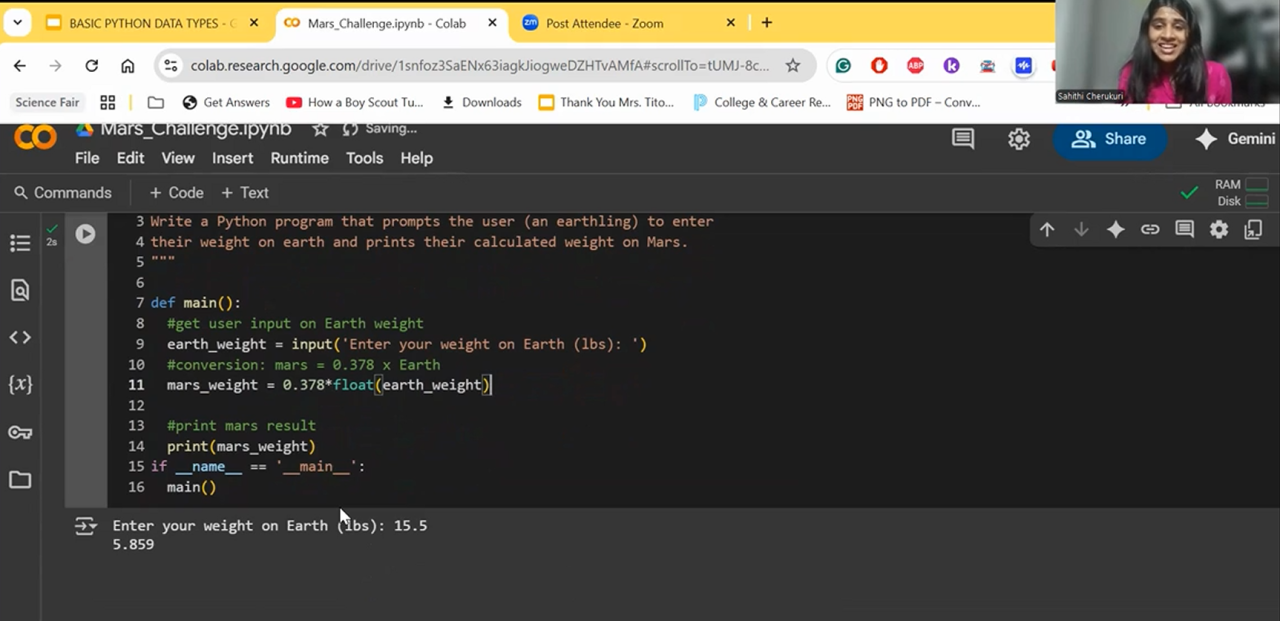Screen dimensions: 1280x621
Task: Reload the browser page
Action: pos(91,66)
